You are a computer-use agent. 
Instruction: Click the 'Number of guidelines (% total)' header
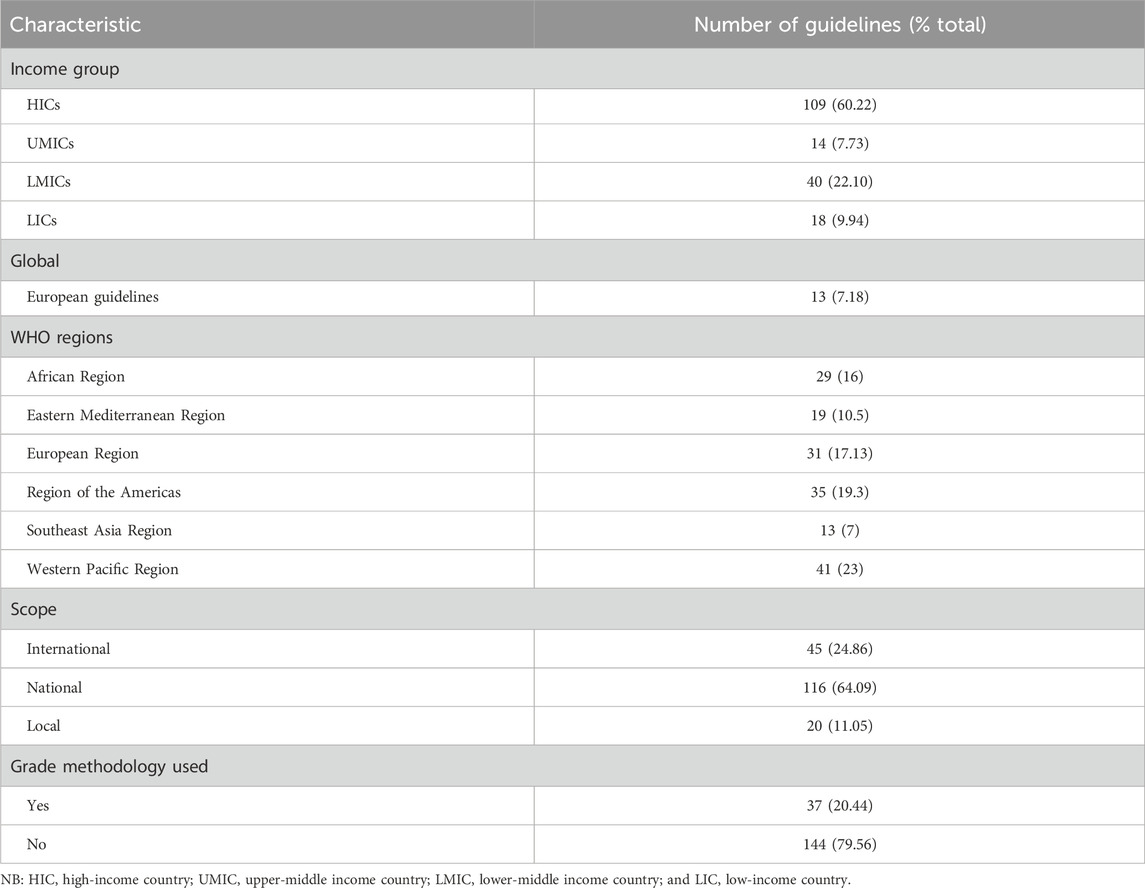click(840, 24)
